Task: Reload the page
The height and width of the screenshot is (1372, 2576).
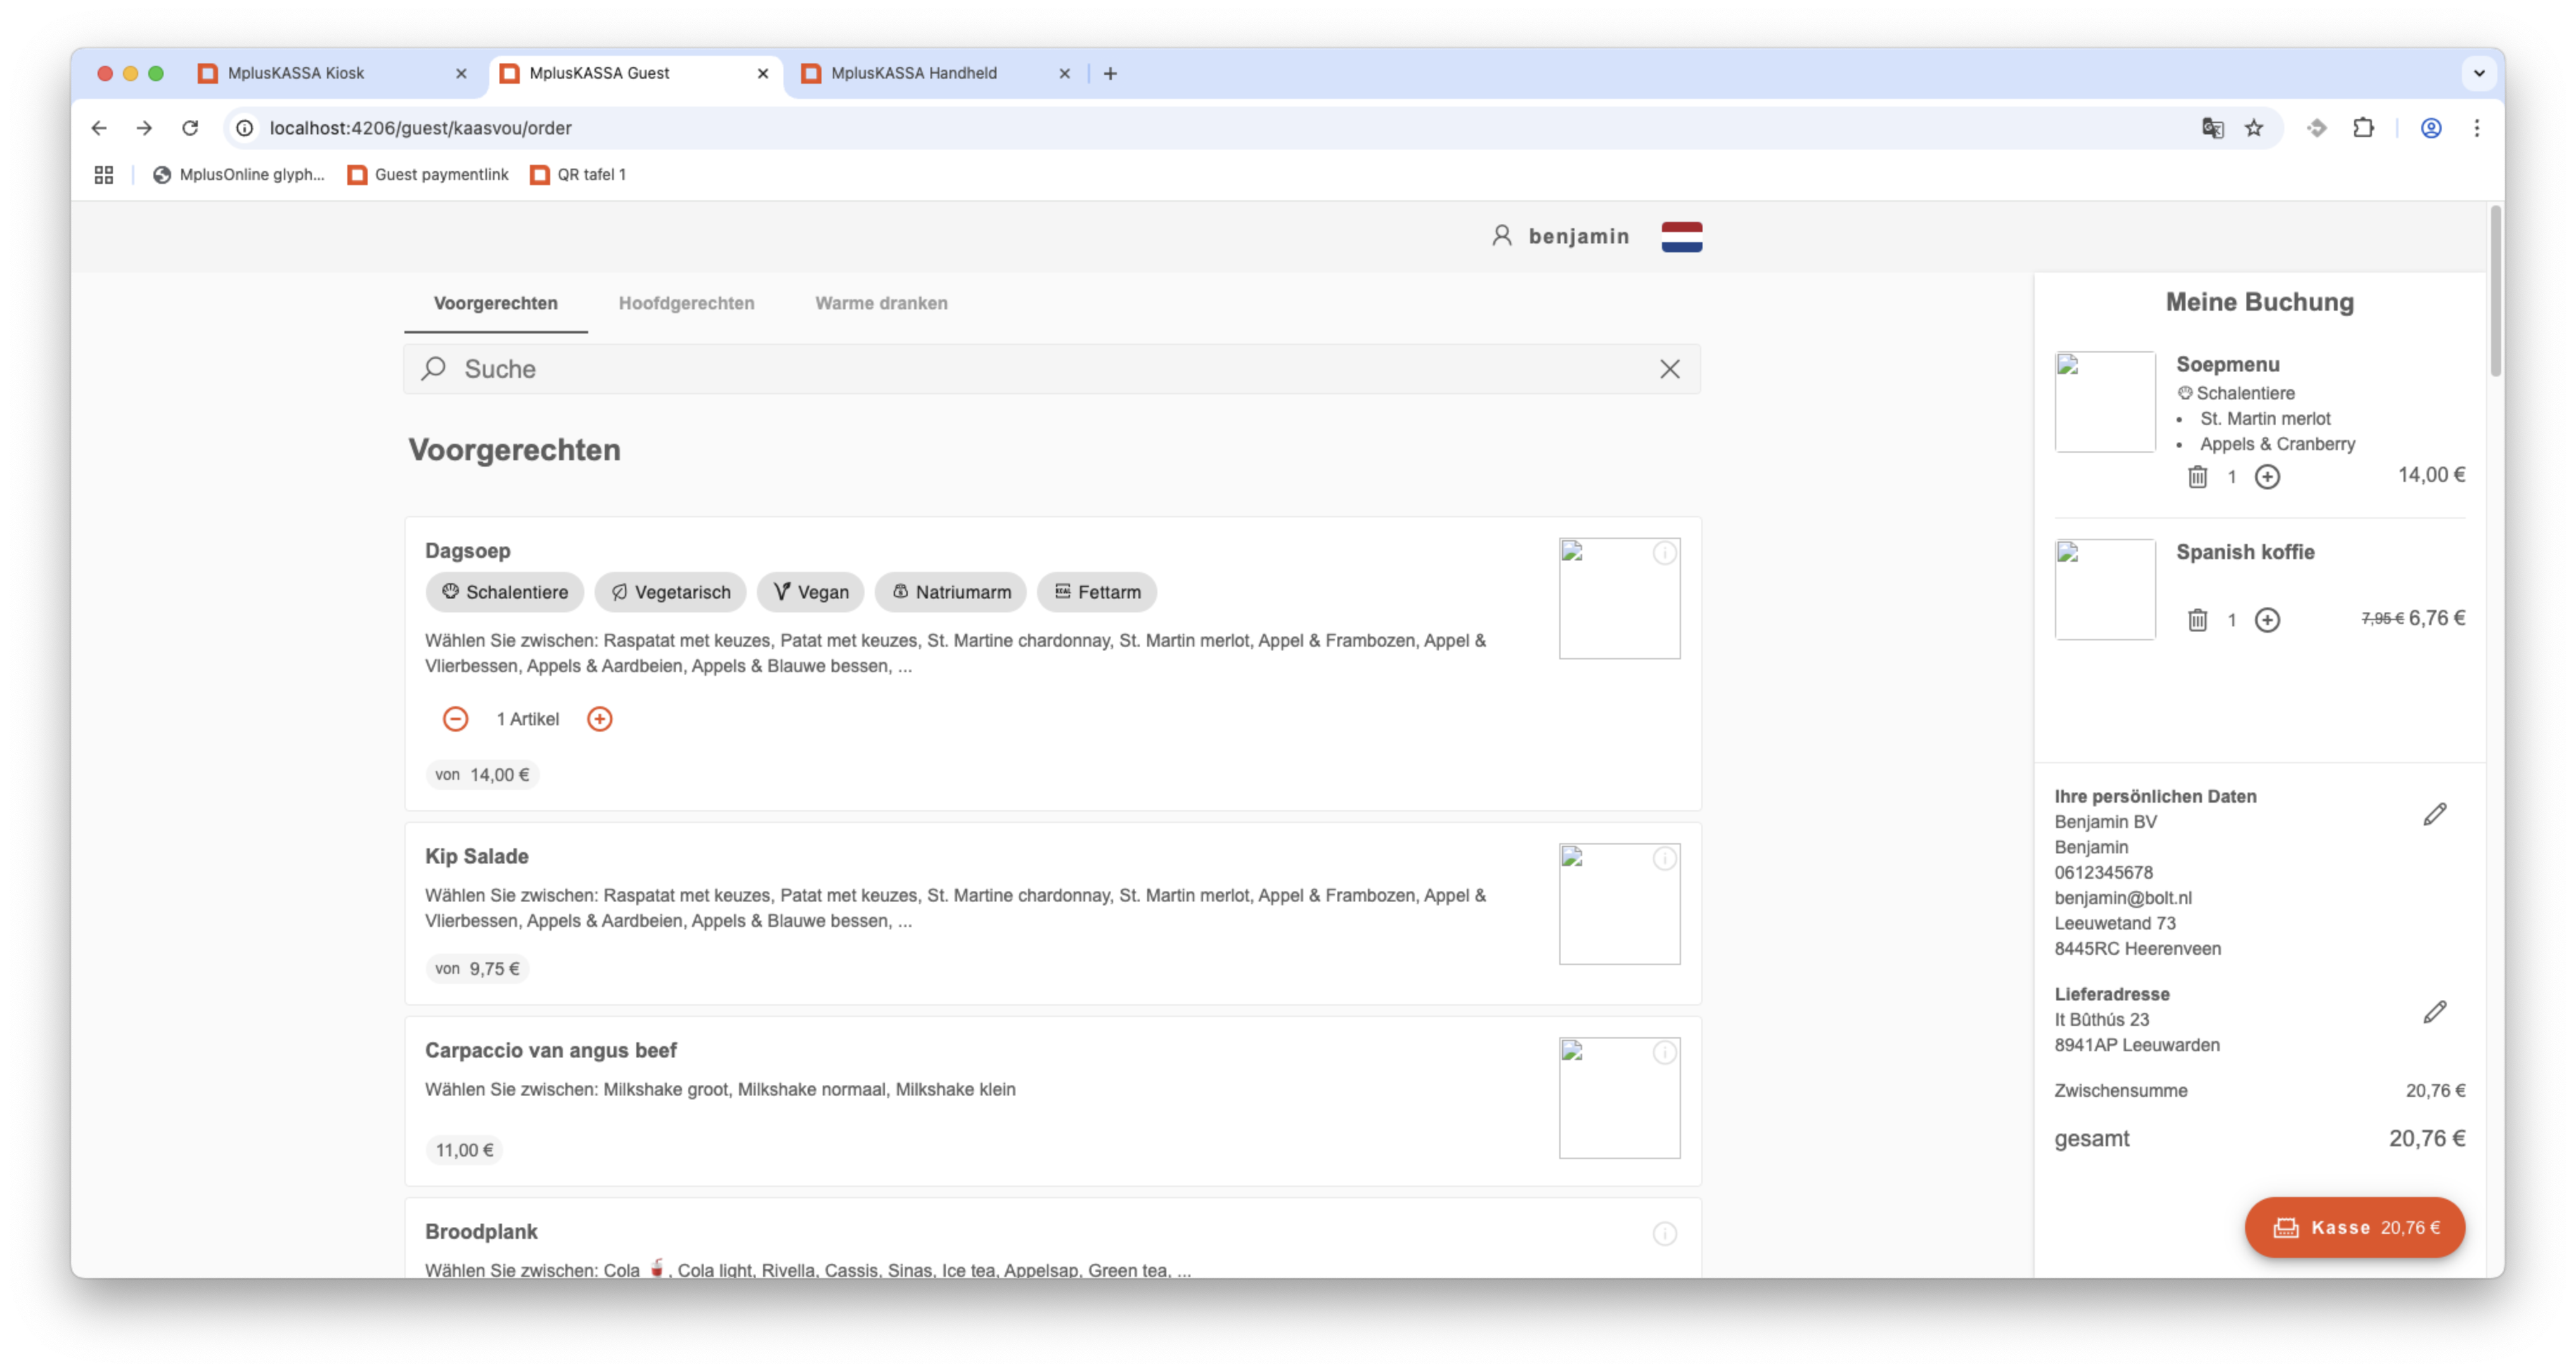Action: [190, 128]
